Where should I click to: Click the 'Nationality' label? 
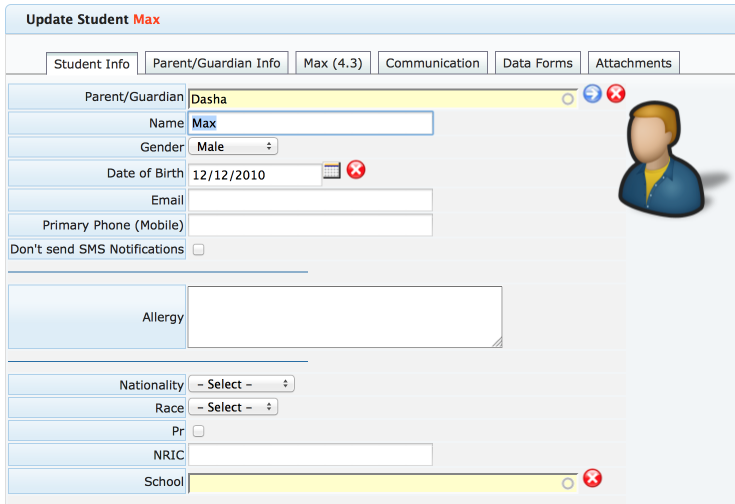point(151,385)
